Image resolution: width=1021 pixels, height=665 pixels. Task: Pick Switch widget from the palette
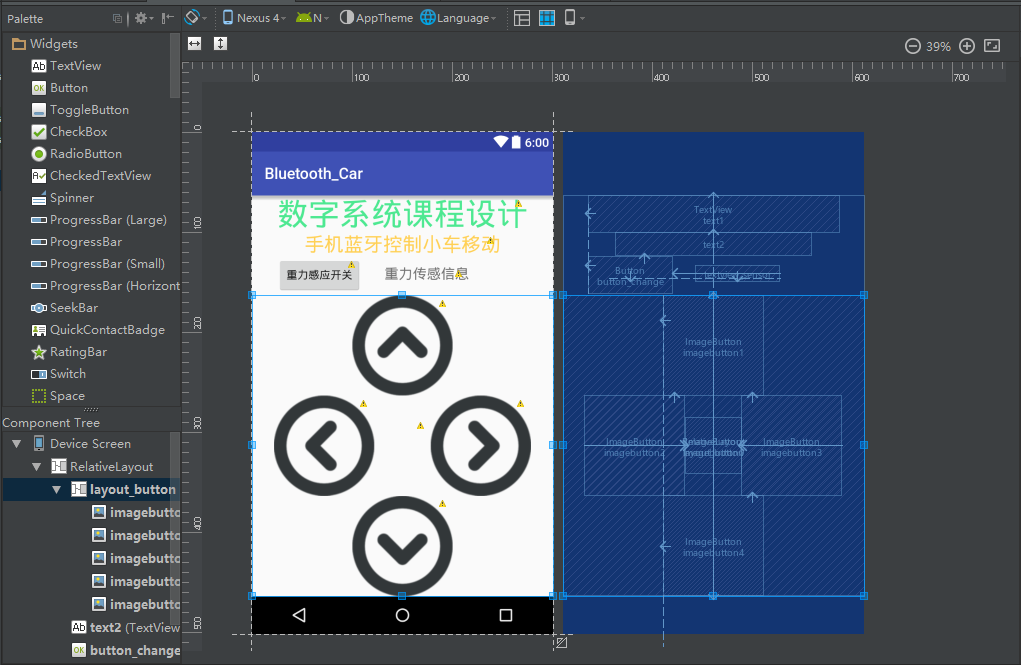[59, 374]
